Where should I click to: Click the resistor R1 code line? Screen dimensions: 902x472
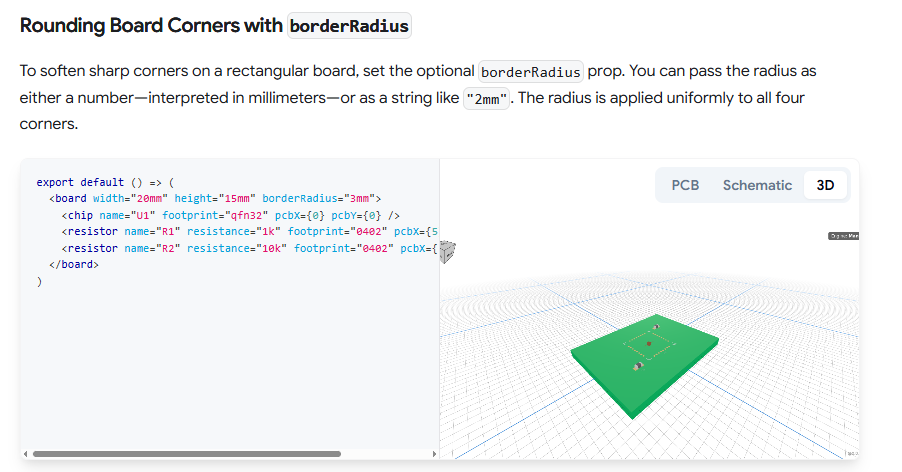250,231
